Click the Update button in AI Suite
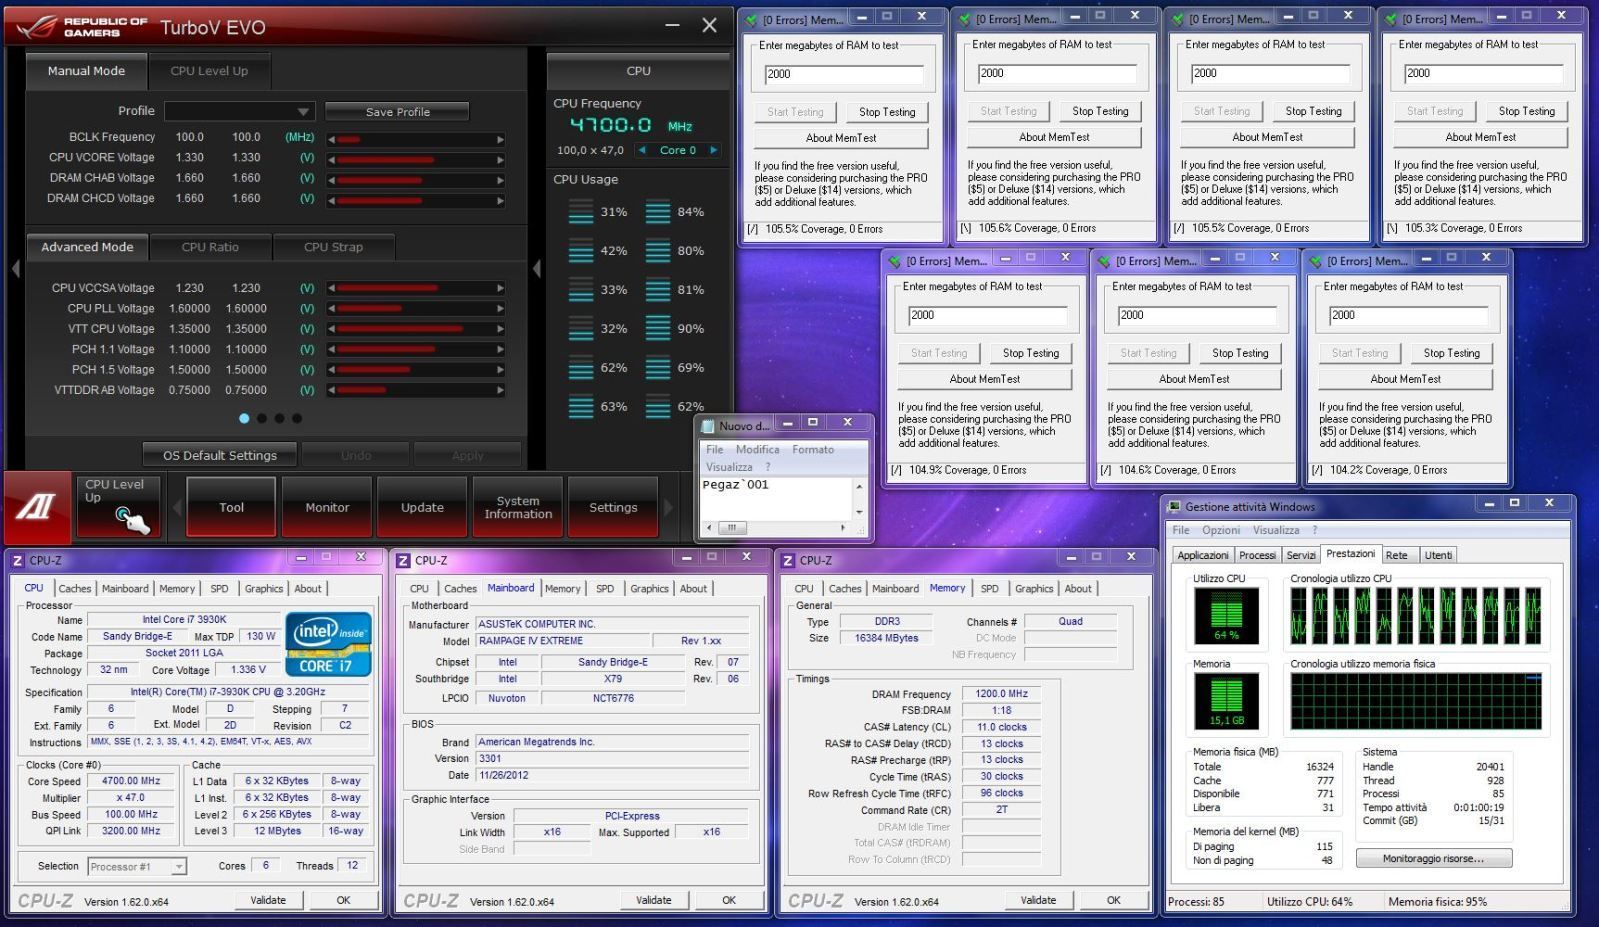Screen dimensions: 1599x927 point(422,507)
